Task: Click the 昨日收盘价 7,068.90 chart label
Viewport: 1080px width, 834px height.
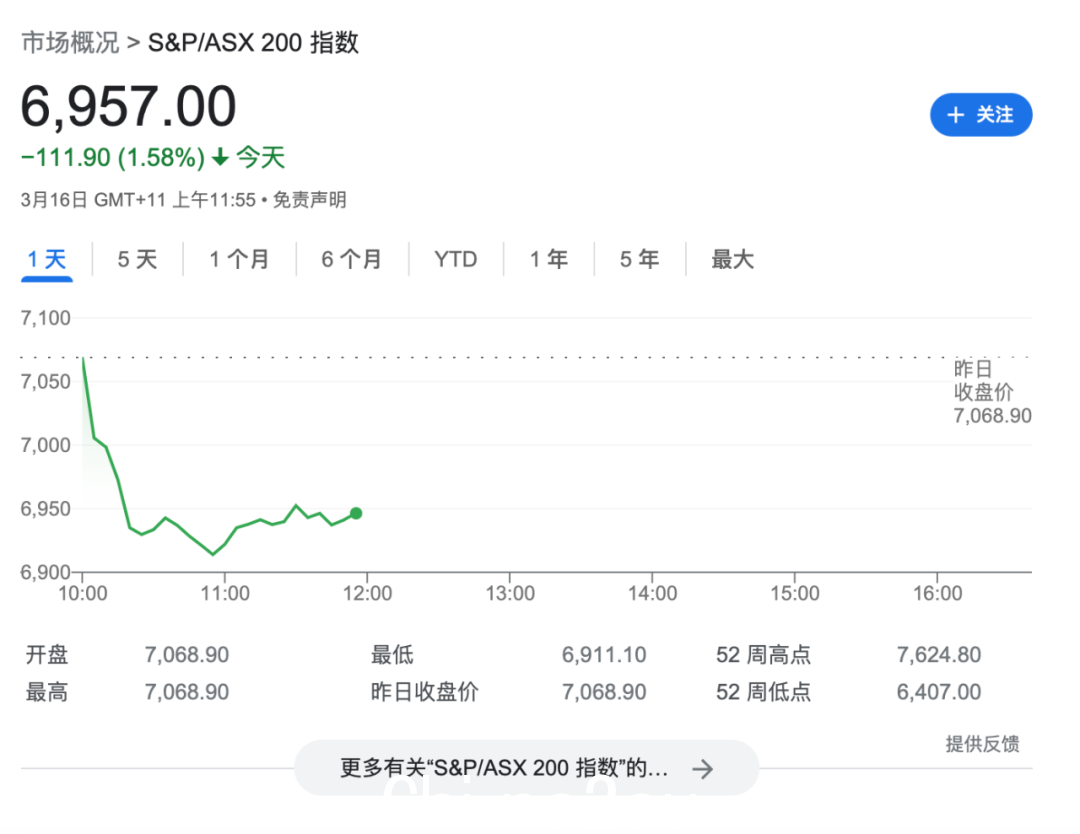Action: click(x=992, y=393)
